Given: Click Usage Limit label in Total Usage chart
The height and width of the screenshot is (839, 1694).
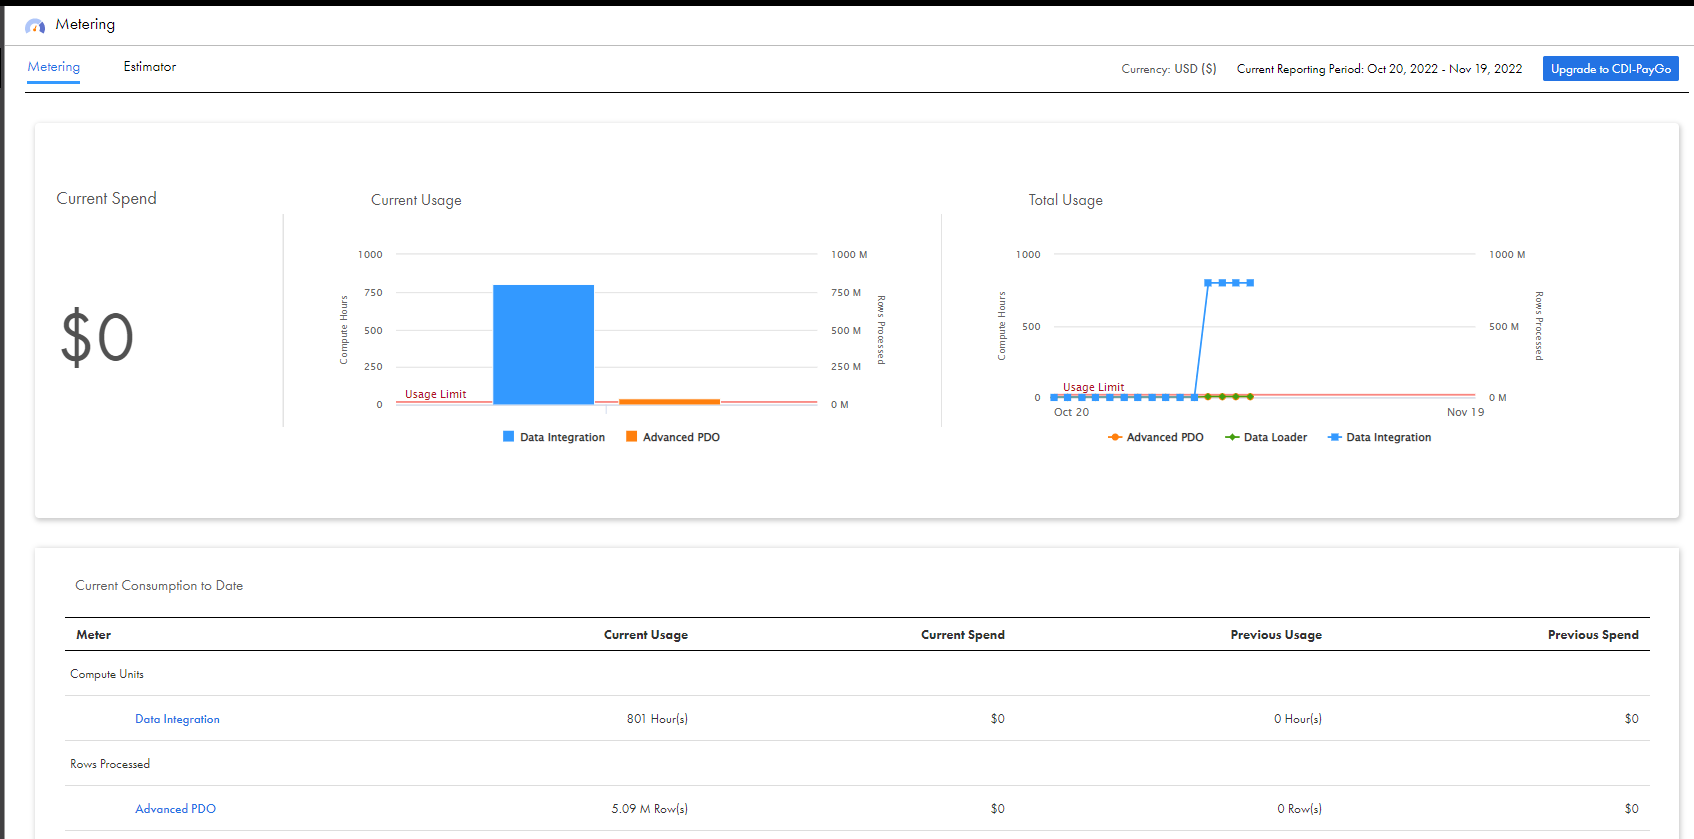Looking at the screenshot, I should point(1093,387).
